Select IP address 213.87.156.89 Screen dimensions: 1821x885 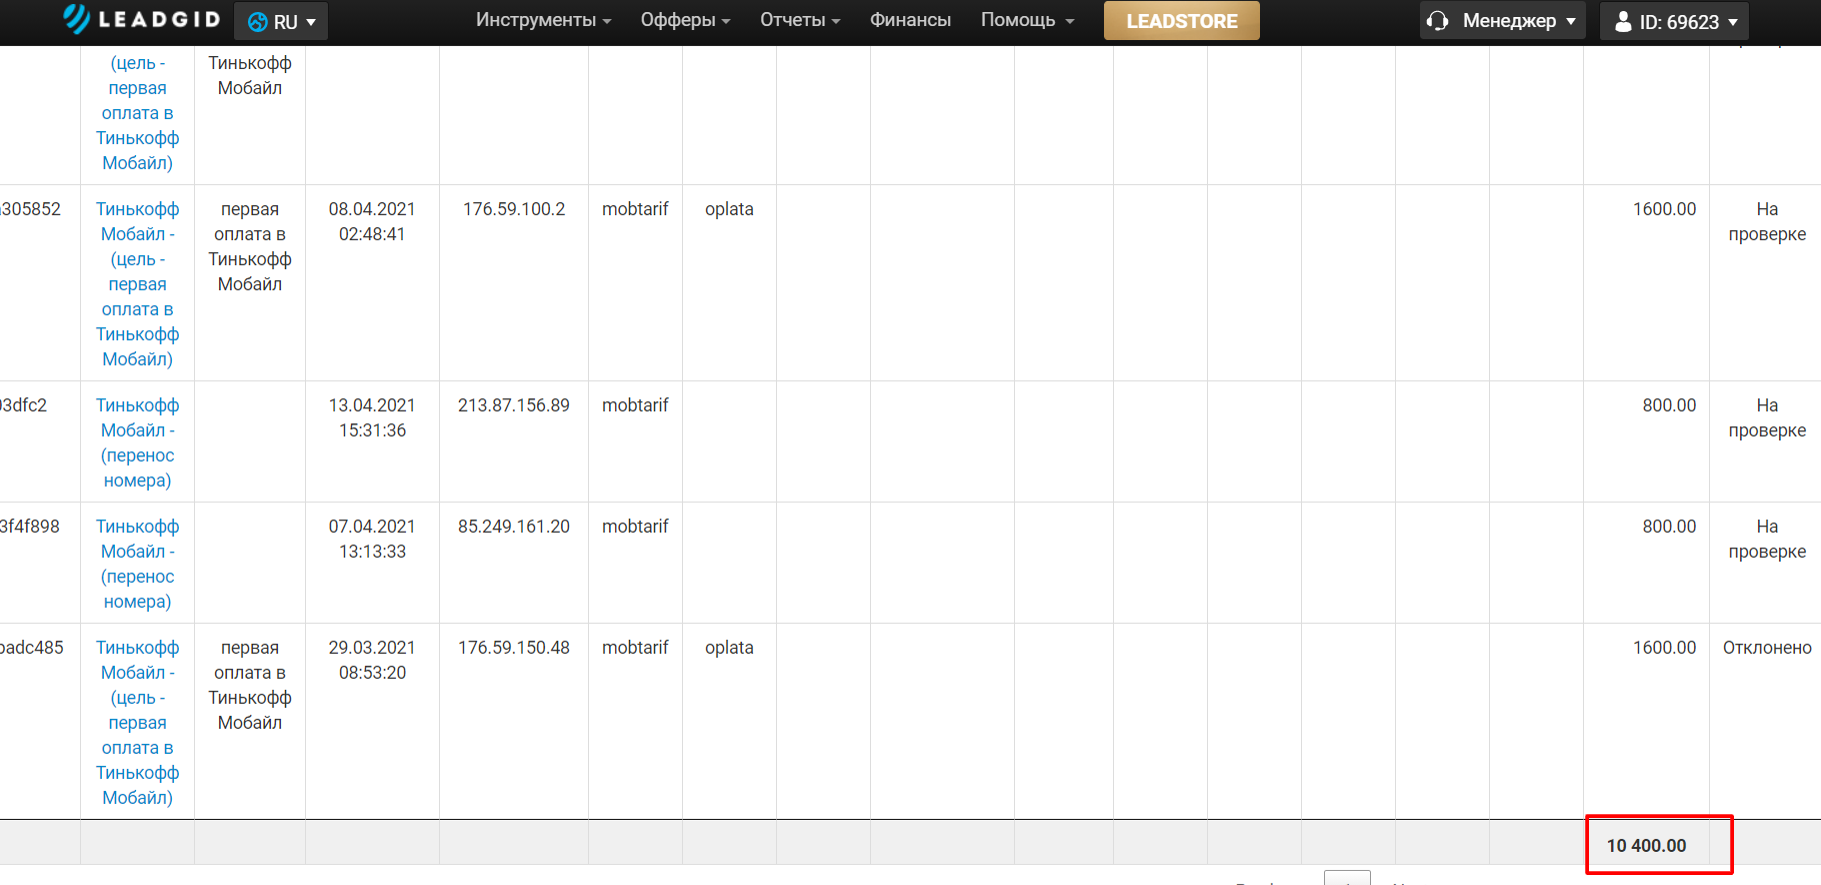514,405
